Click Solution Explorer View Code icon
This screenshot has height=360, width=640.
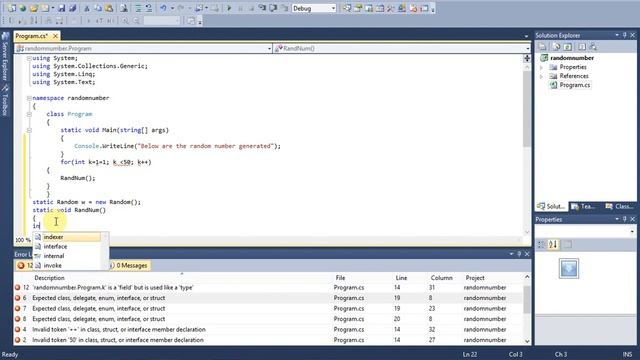click(582, 47)
